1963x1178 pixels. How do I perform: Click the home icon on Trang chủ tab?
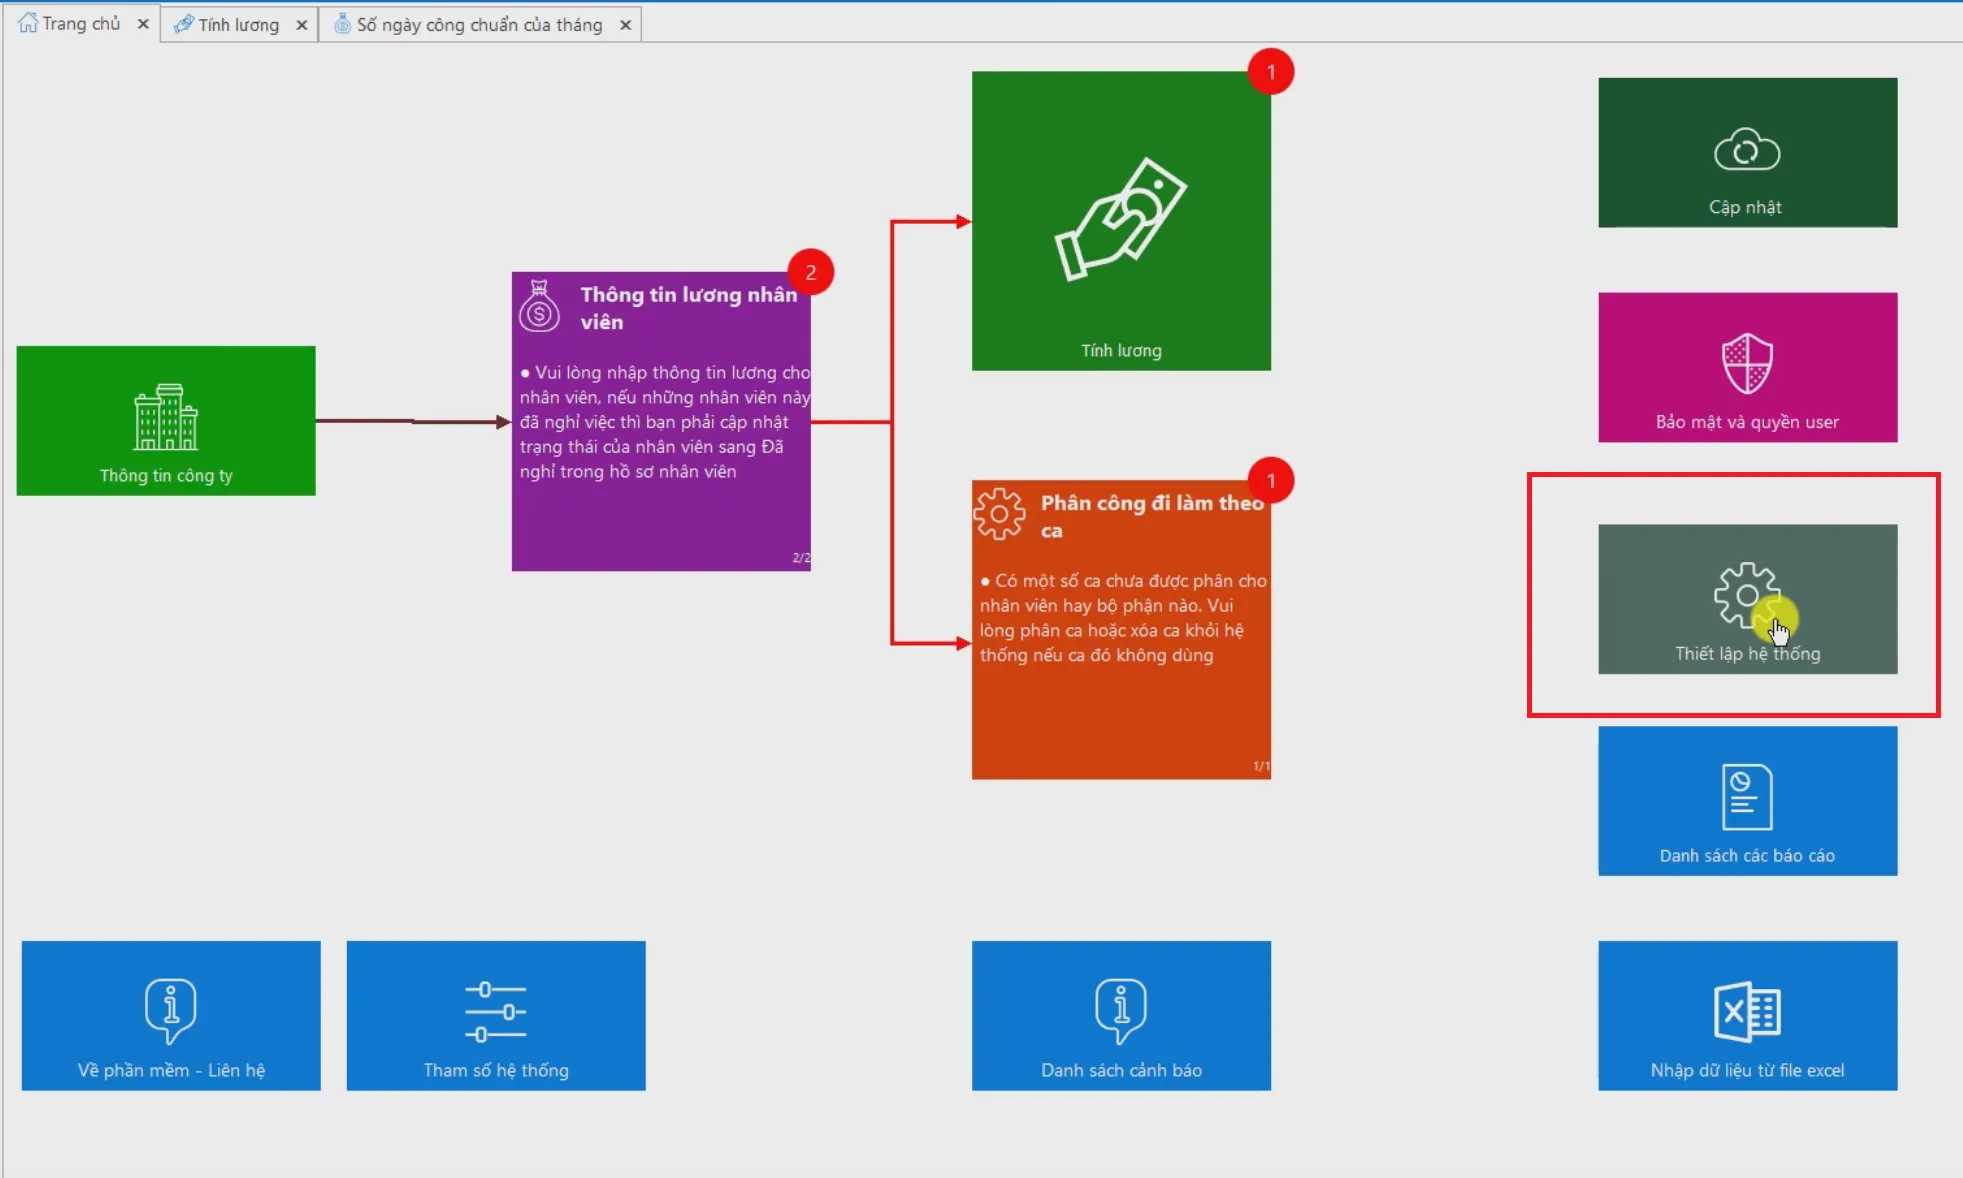pos(28,22)
